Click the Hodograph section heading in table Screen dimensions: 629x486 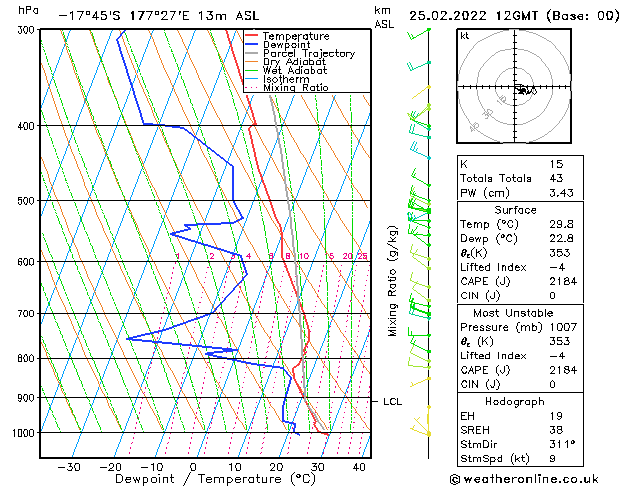(x=515, y=402)
